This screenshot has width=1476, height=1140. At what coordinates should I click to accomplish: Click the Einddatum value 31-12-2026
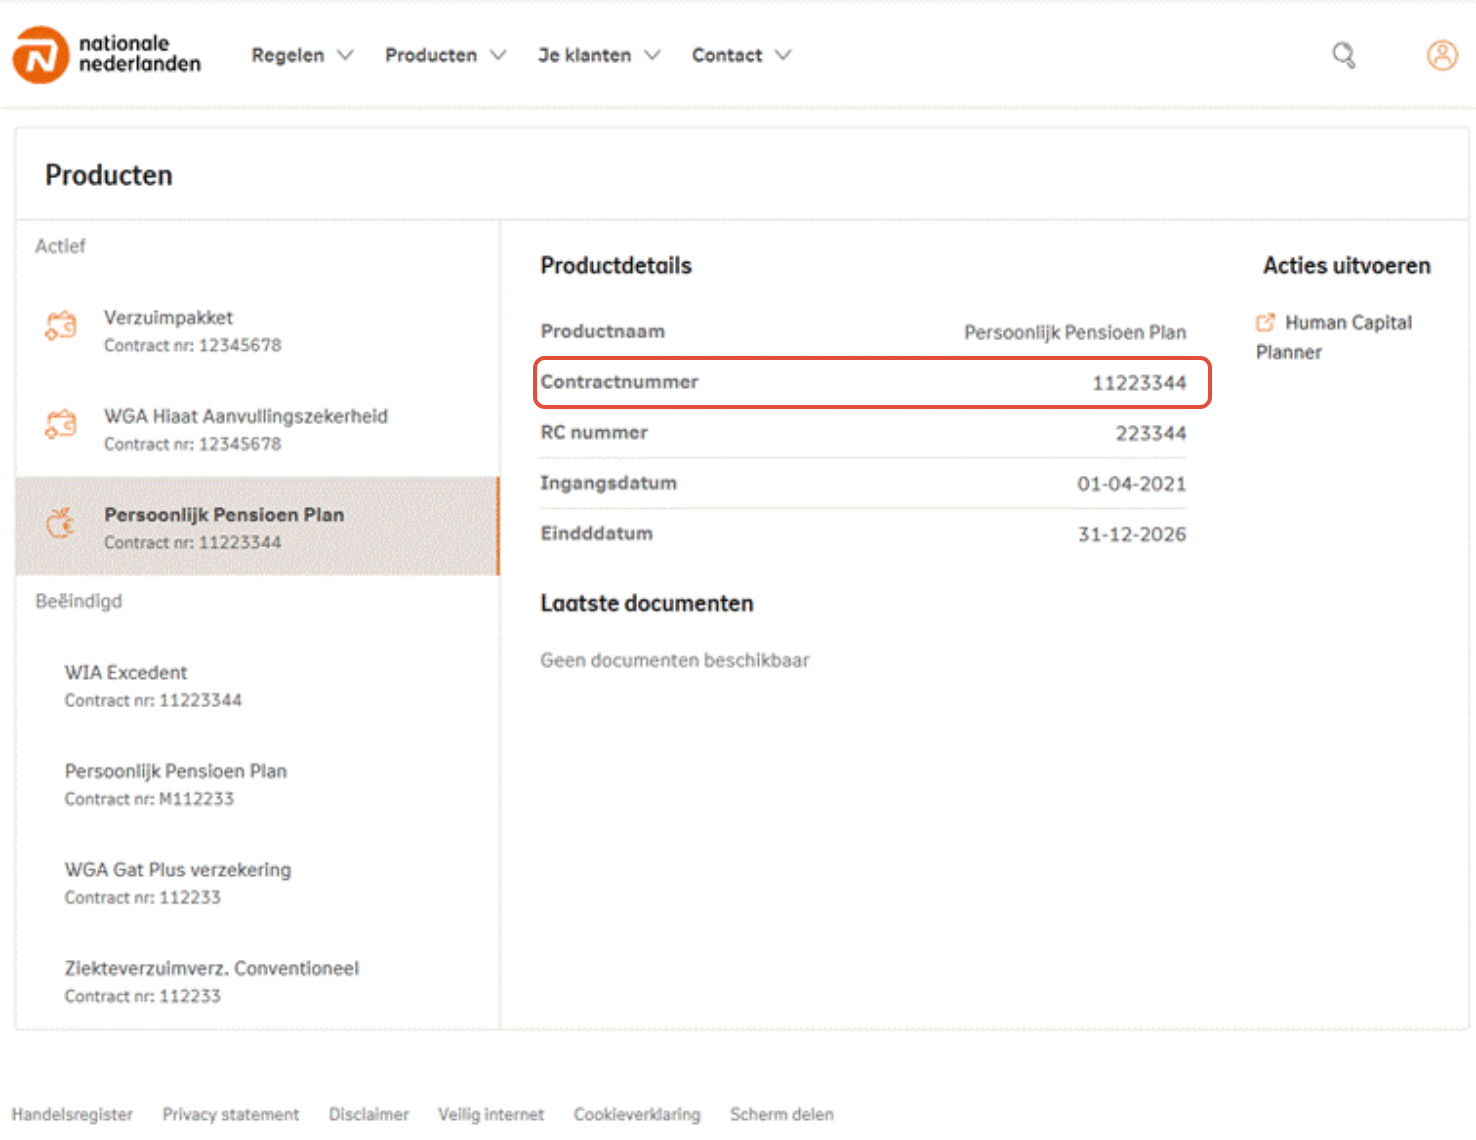[x=1132, y=534]
